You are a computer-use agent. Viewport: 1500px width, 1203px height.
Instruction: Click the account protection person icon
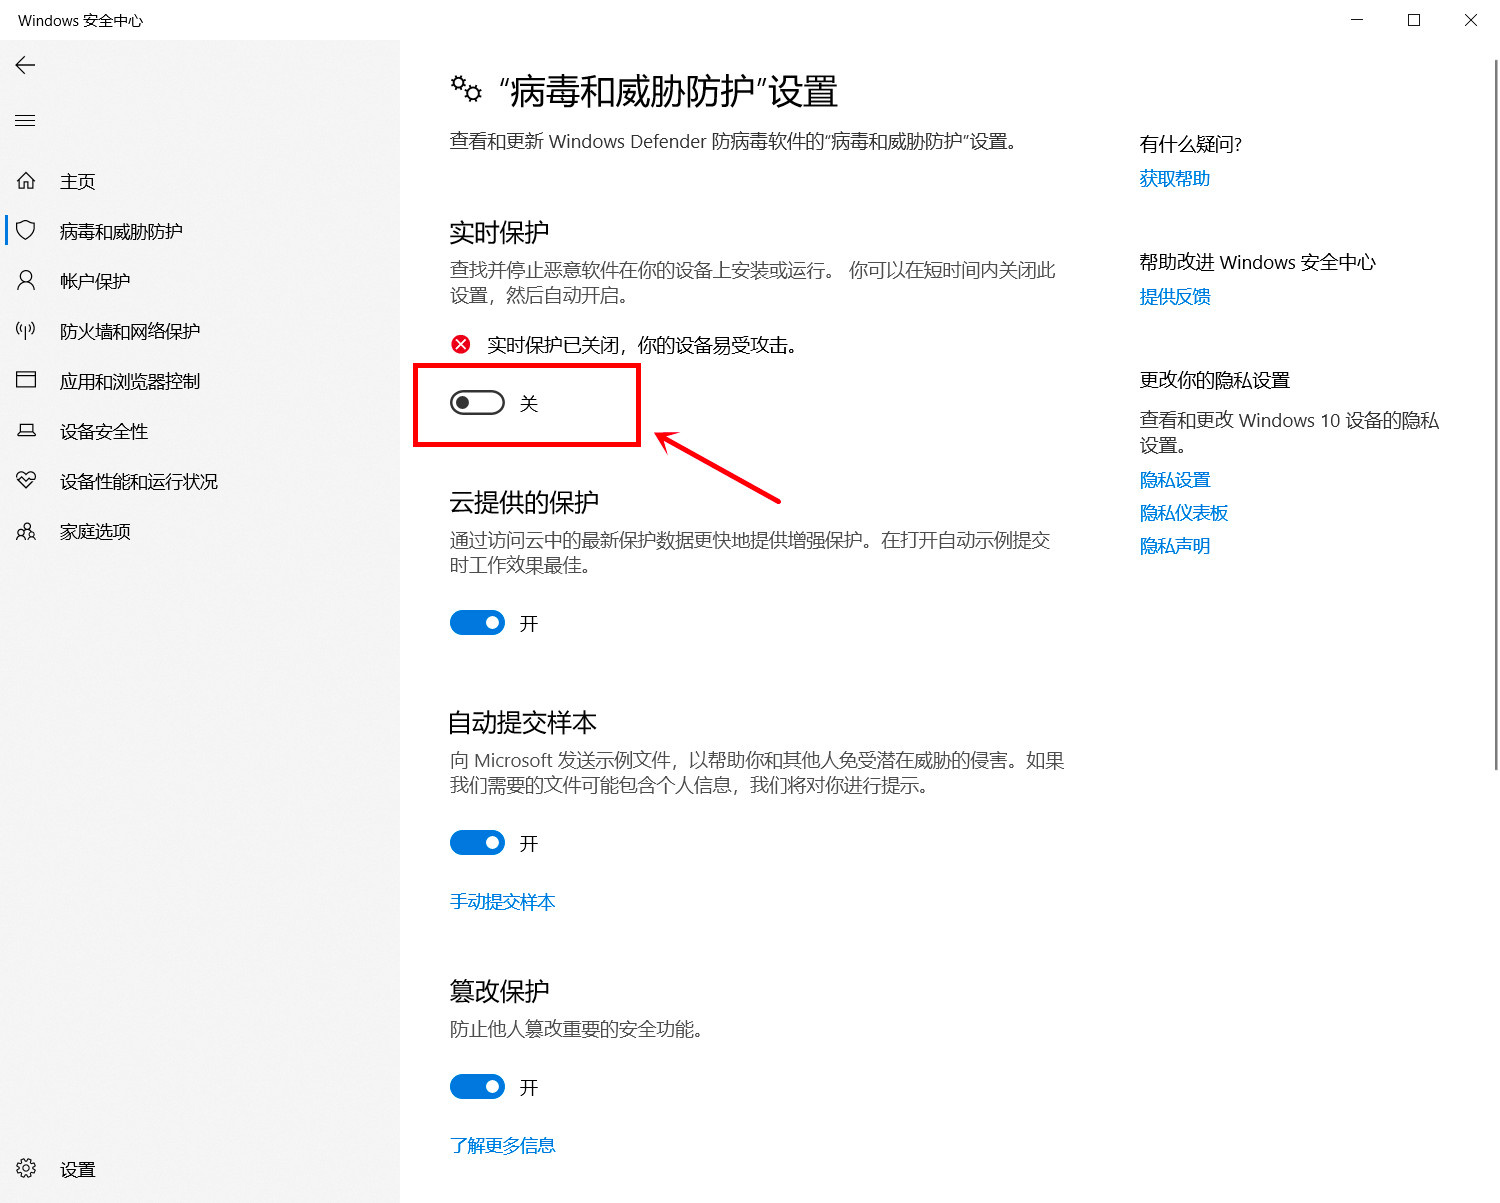point(26,281)
